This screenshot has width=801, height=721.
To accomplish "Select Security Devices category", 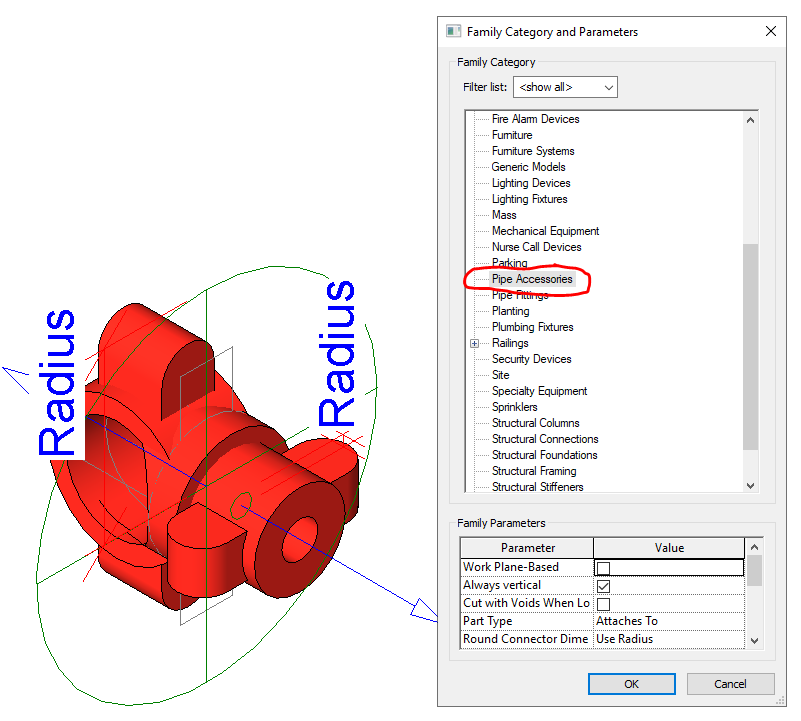I will click(531, 359).
